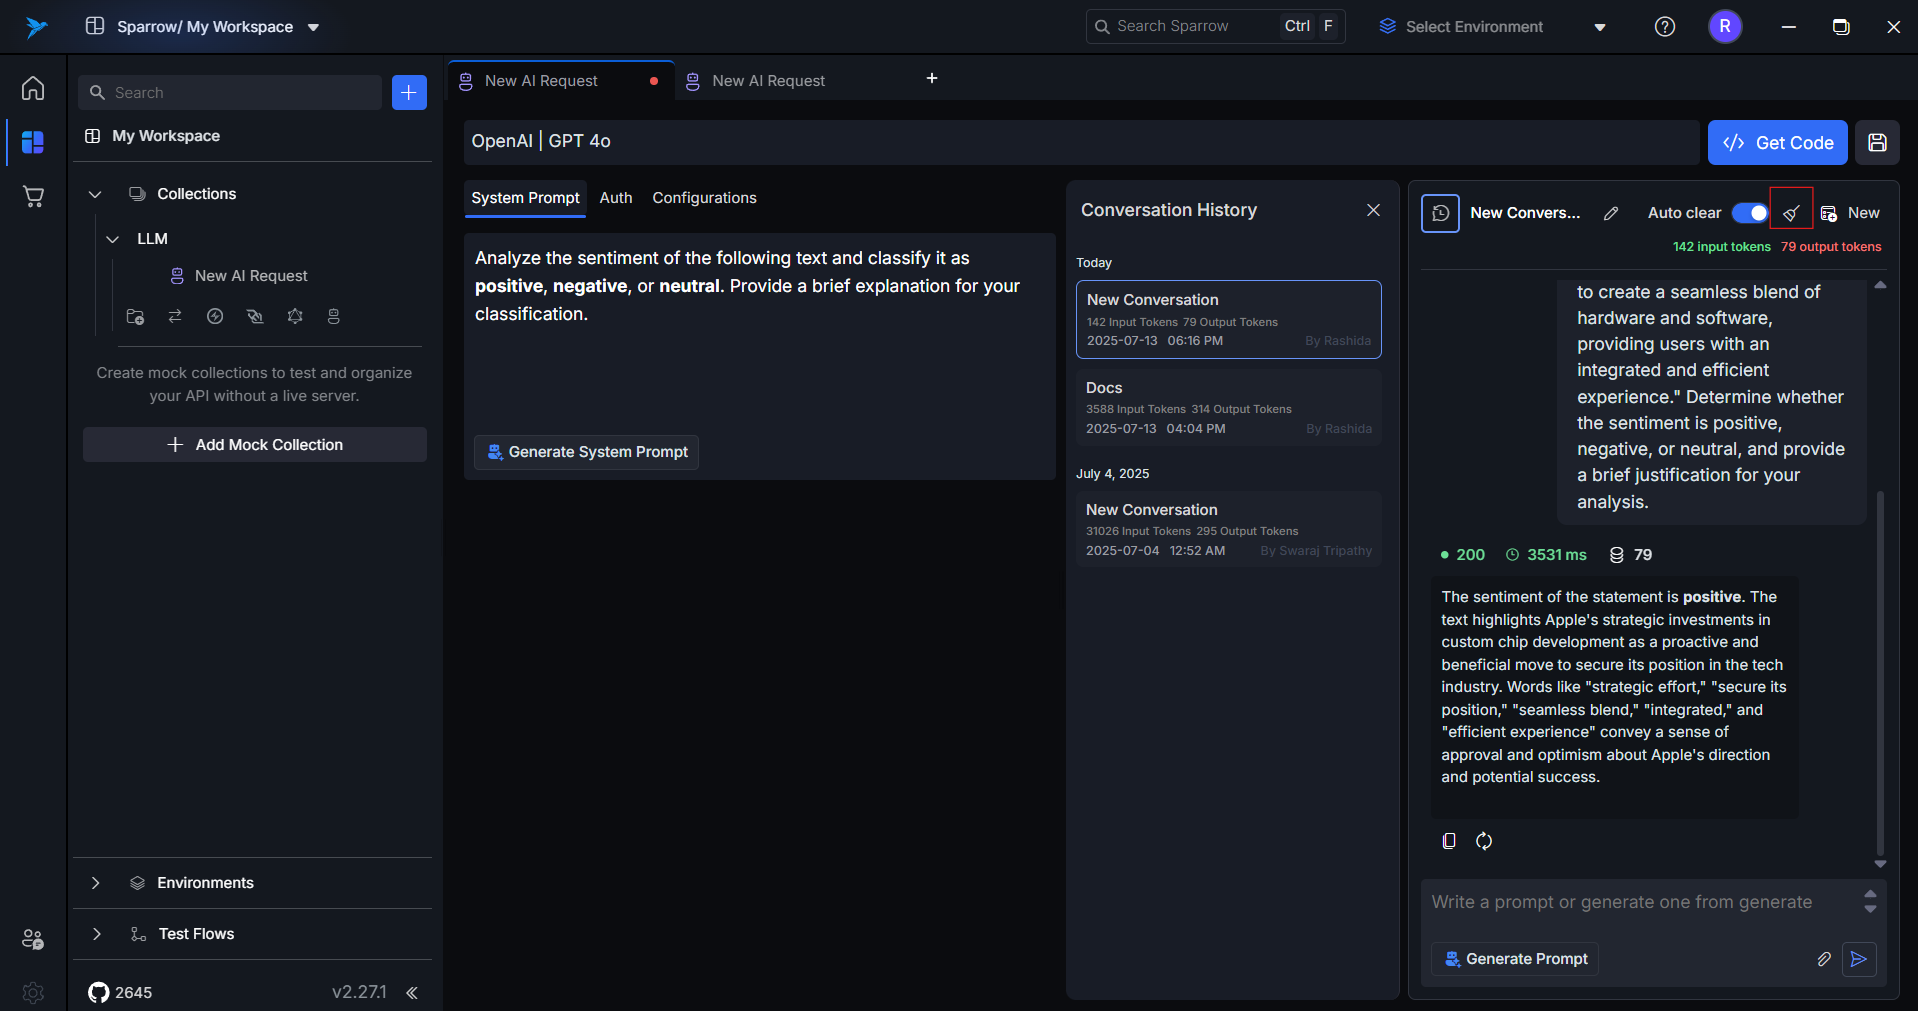Viewport: 1918px width, 1011px height.
Task: Add a REST API request icon
Action: pyautogui.click(x=175, y=316)
